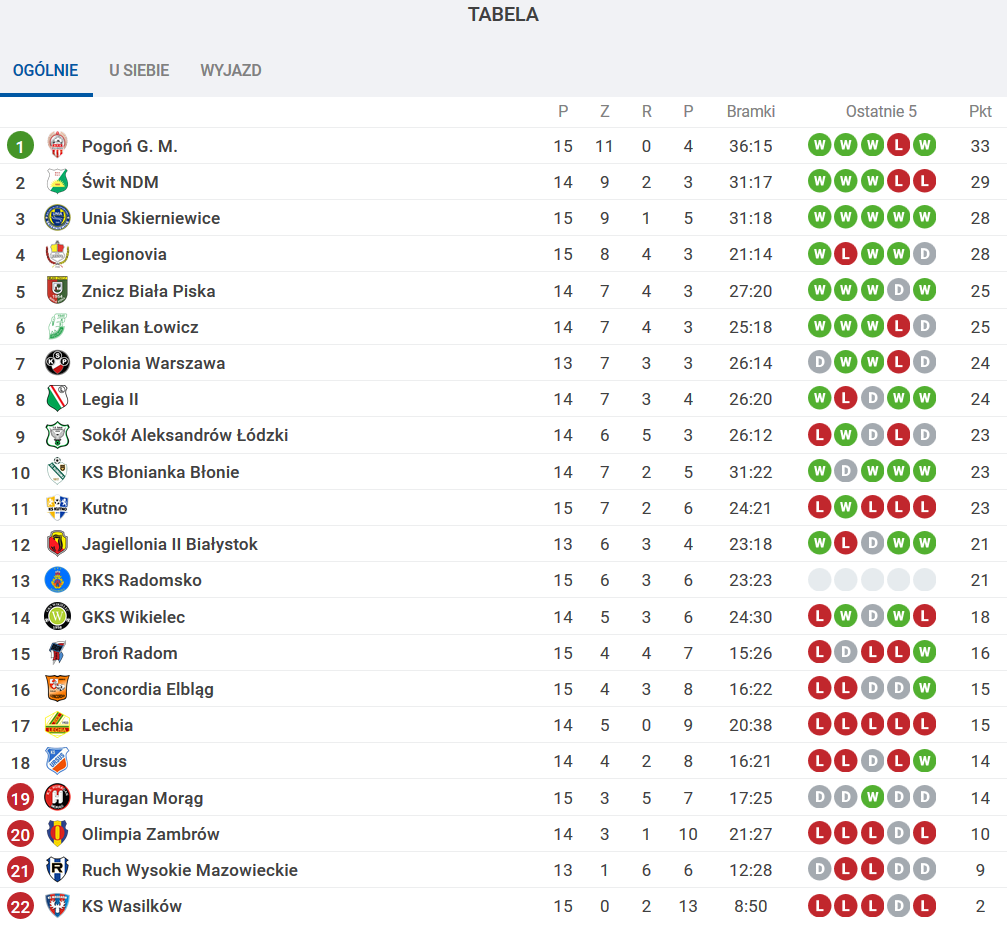Switch to the WYJAZD tab

click(x=231, y=70)
